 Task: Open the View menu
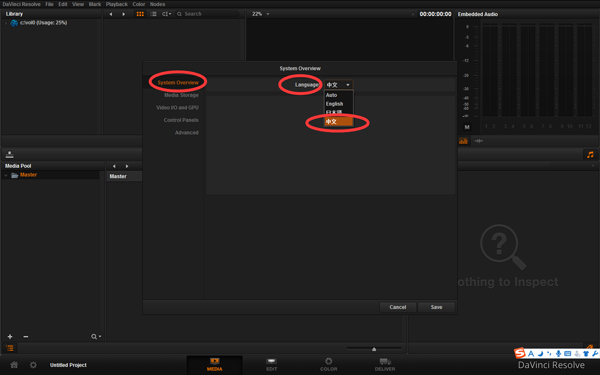(78, 4)
